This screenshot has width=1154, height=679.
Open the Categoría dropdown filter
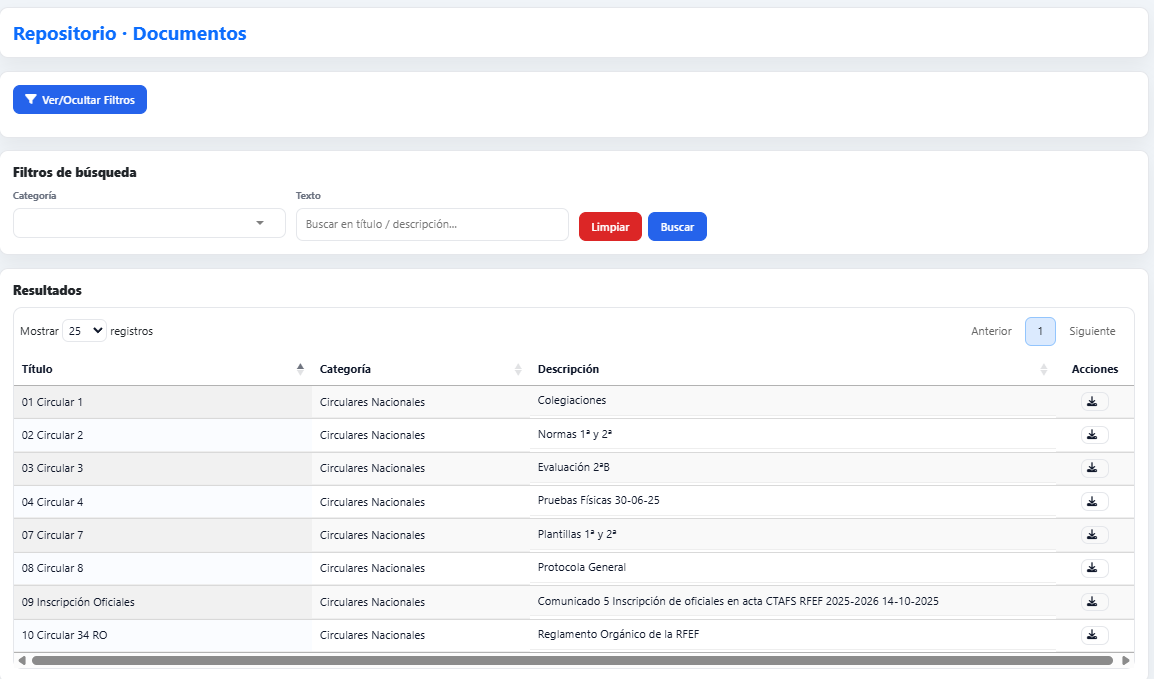[149, 223]
